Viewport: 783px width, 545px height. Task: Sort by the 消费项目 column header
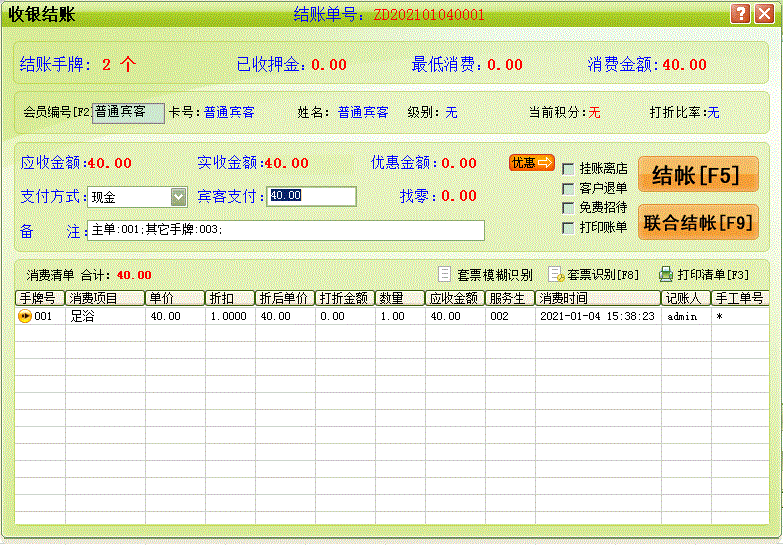click(x=105, y=298)
